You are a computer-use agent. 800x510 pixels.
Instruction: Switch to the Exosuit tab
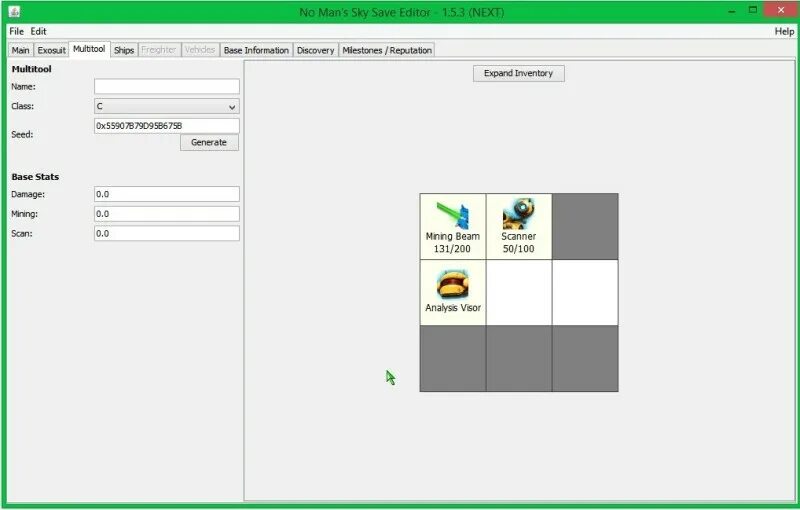pyautogui.click(x=52, y=50)
